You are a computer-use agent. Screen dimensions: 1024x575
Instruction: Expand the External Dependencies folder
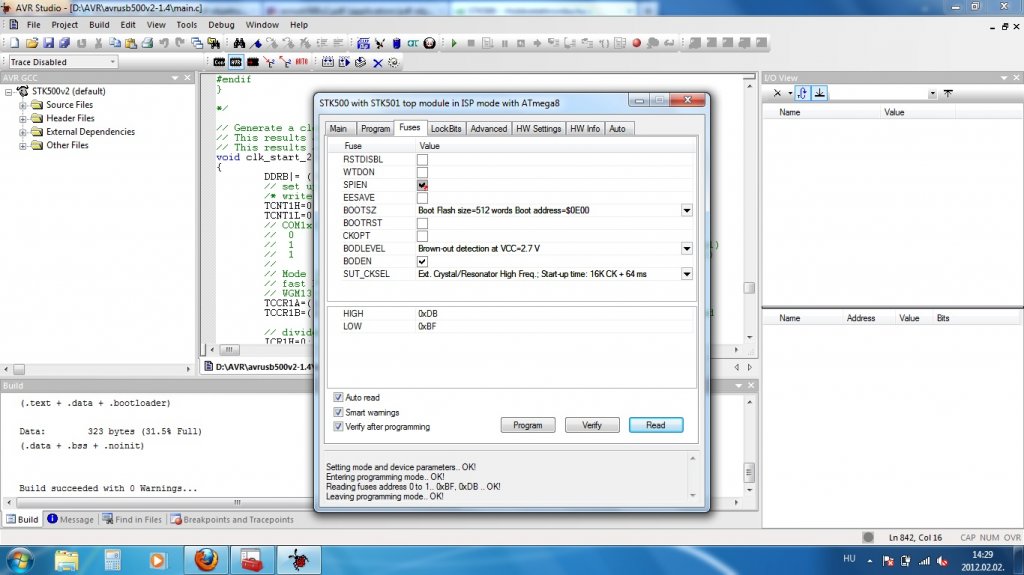click(23, 133)
